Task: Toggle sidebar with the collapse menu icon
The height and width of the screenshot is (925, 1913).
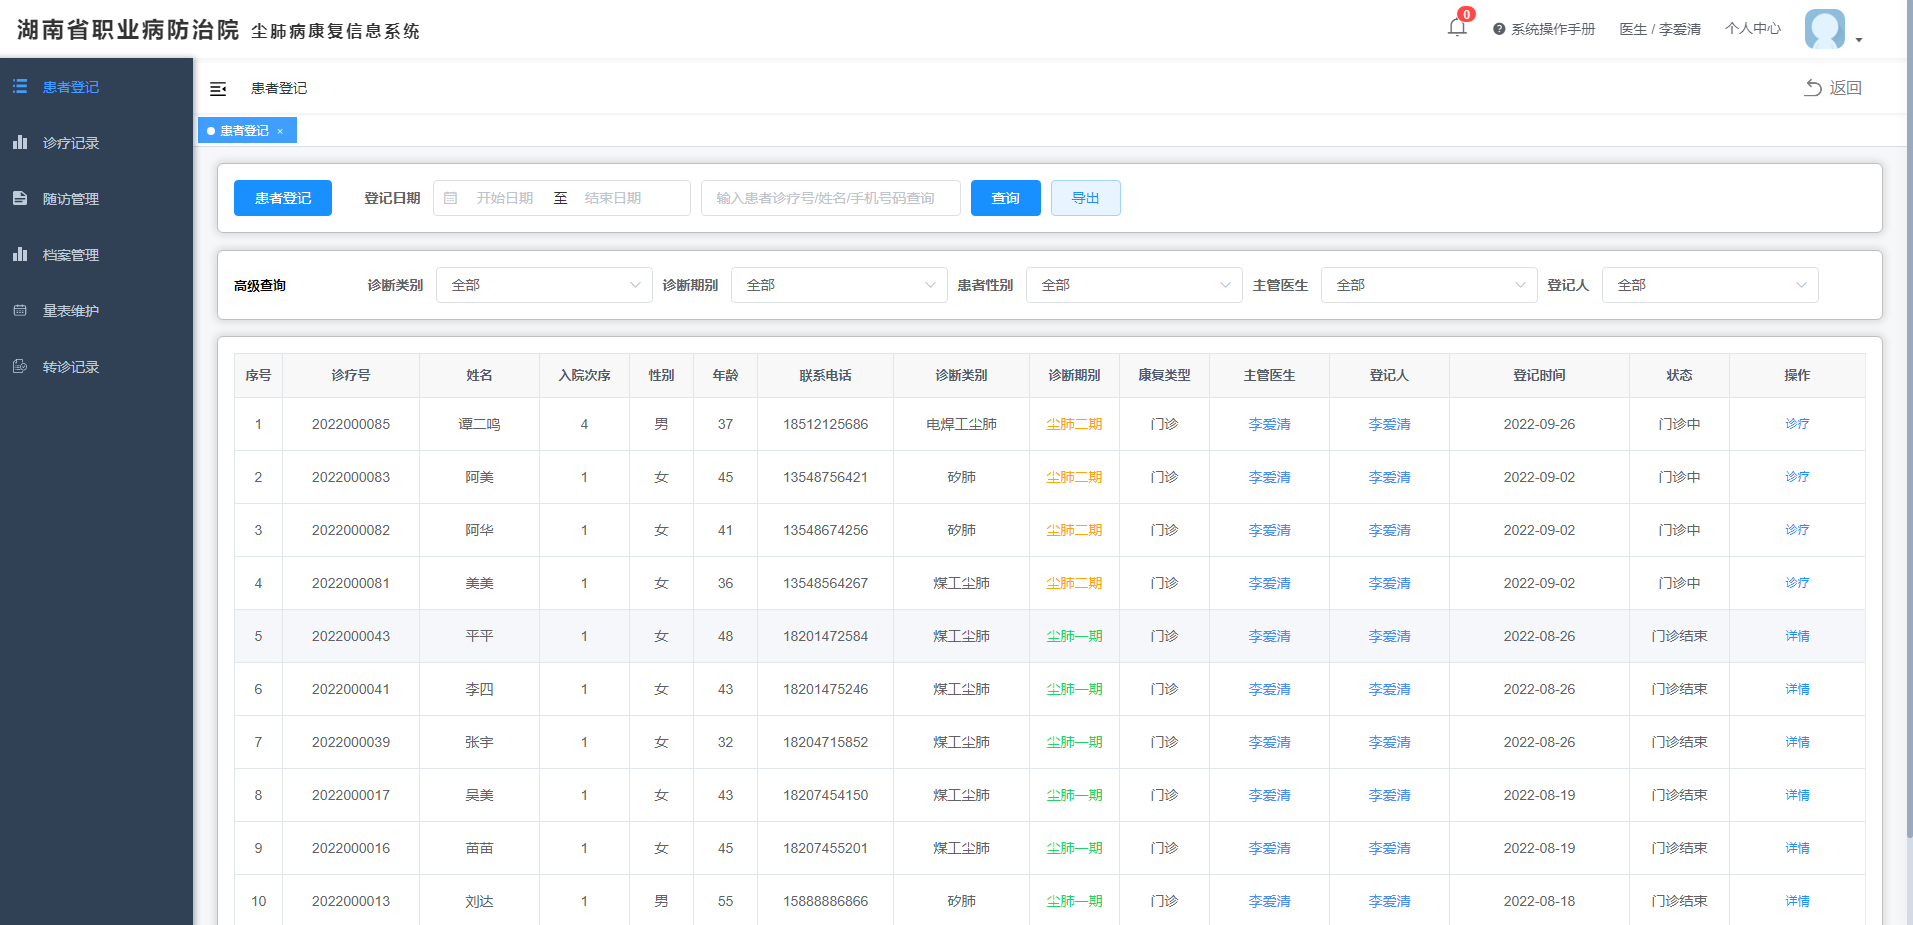Action: [218, 89]
